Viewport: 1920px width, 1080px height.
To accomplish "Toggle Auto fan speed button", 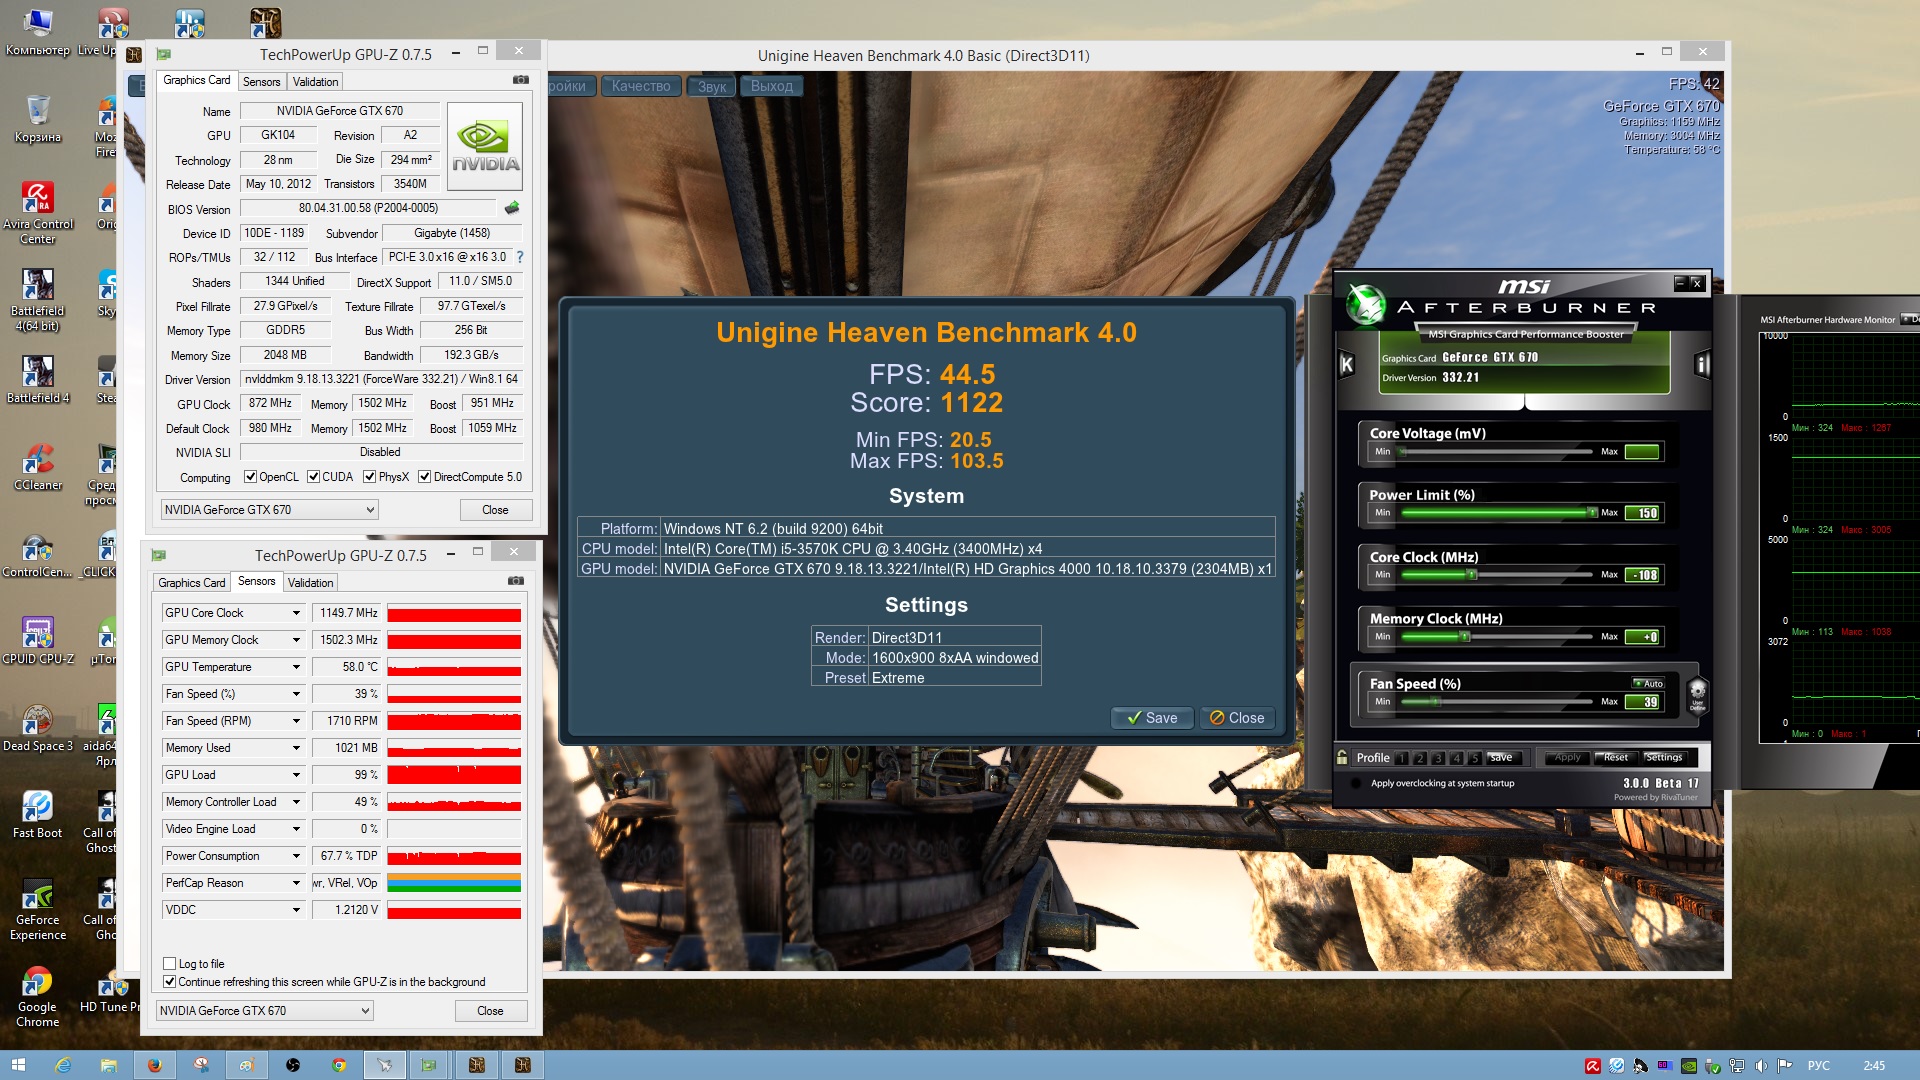I will [1648, 684].
